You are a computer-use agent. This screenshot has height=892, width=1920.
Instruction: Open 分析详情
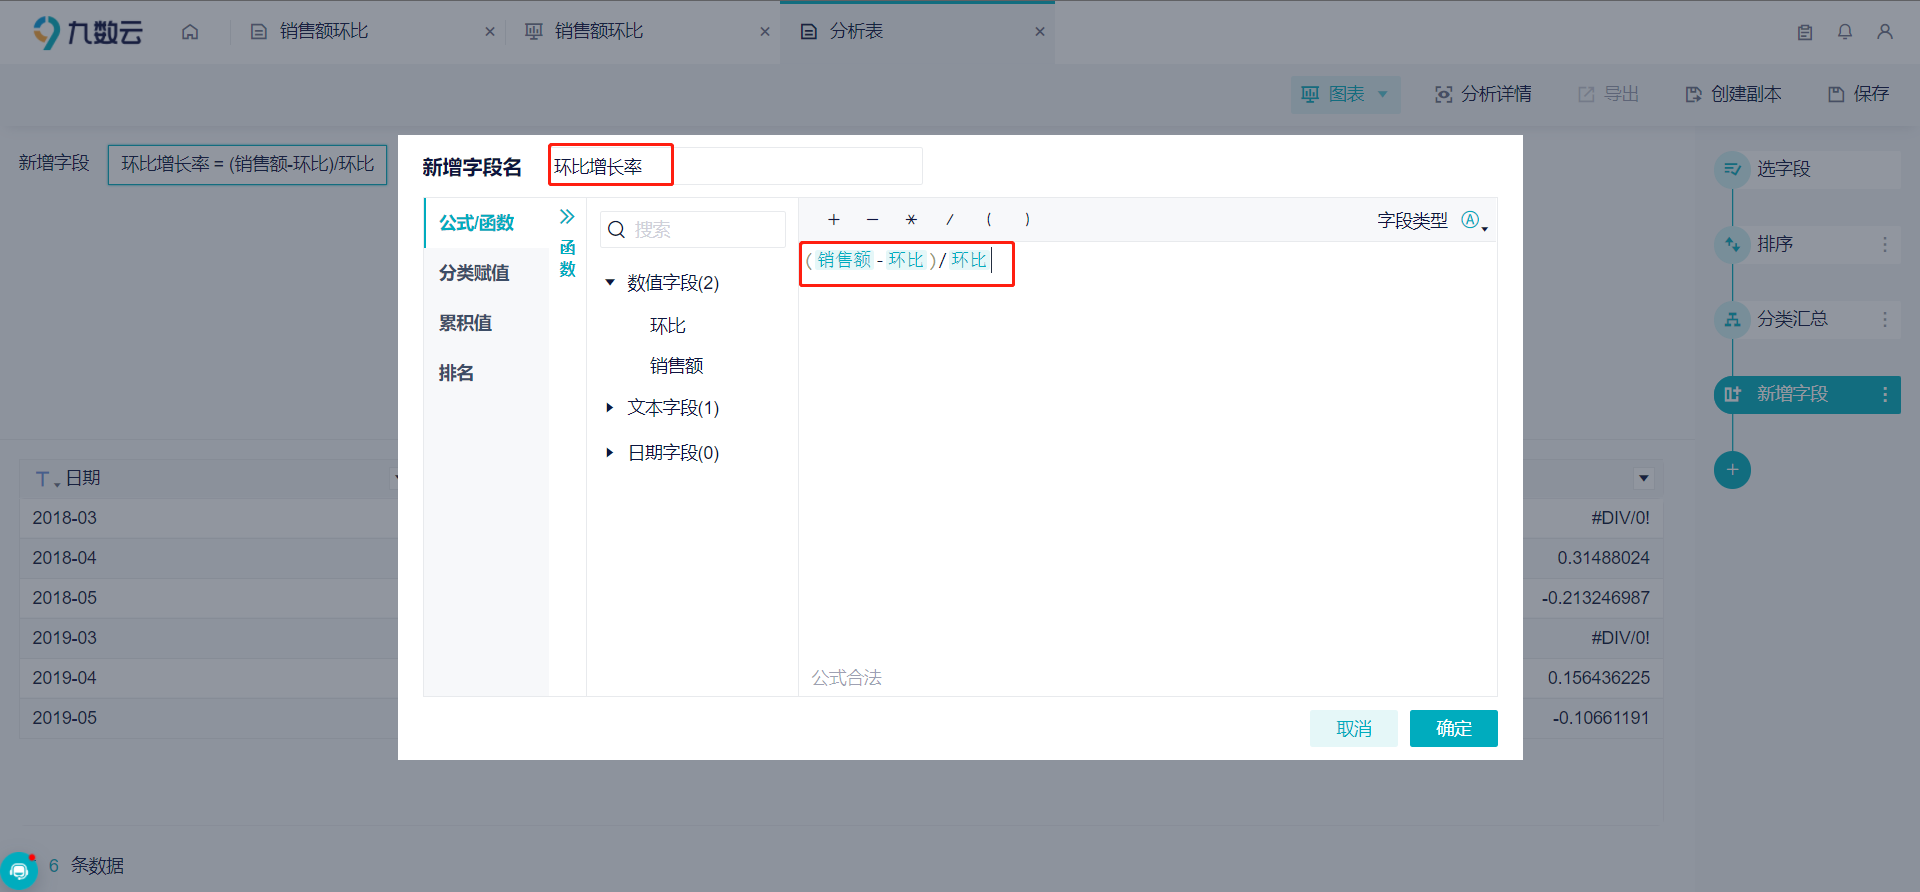point(1483,94)
